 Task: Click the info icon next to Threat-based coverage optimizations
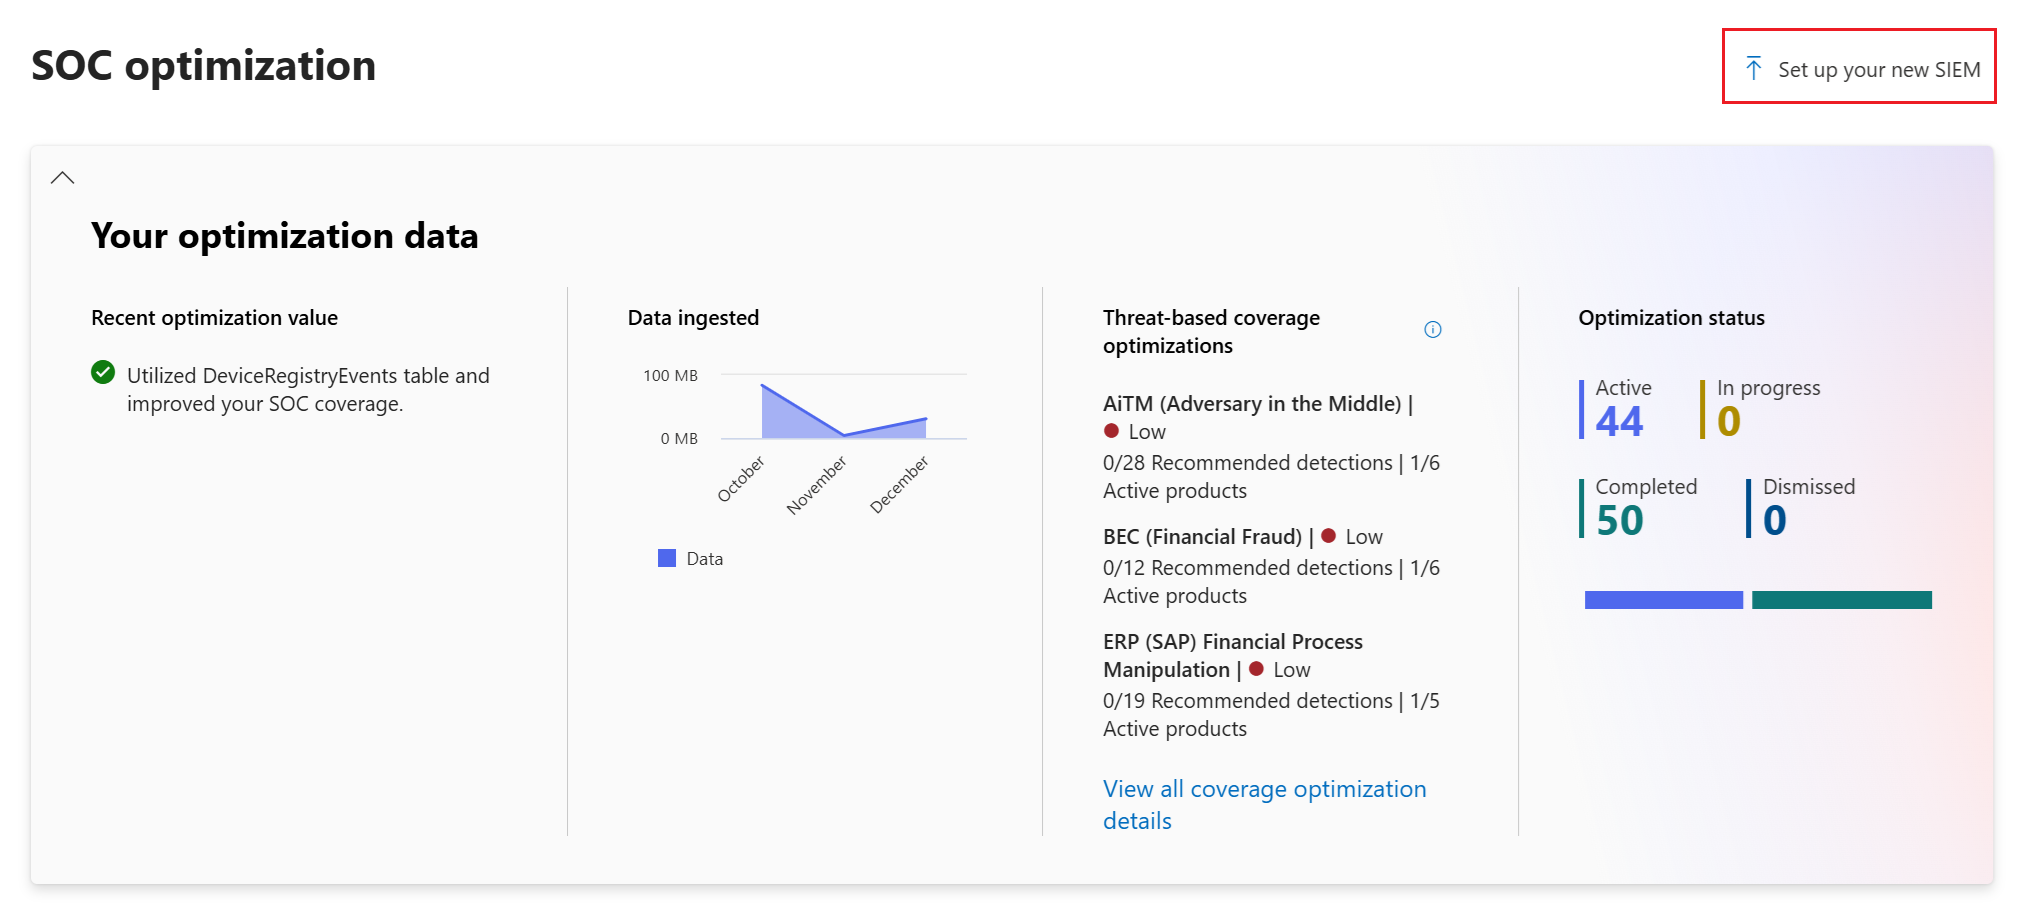pyautogui.click(x=1433, y=329)
